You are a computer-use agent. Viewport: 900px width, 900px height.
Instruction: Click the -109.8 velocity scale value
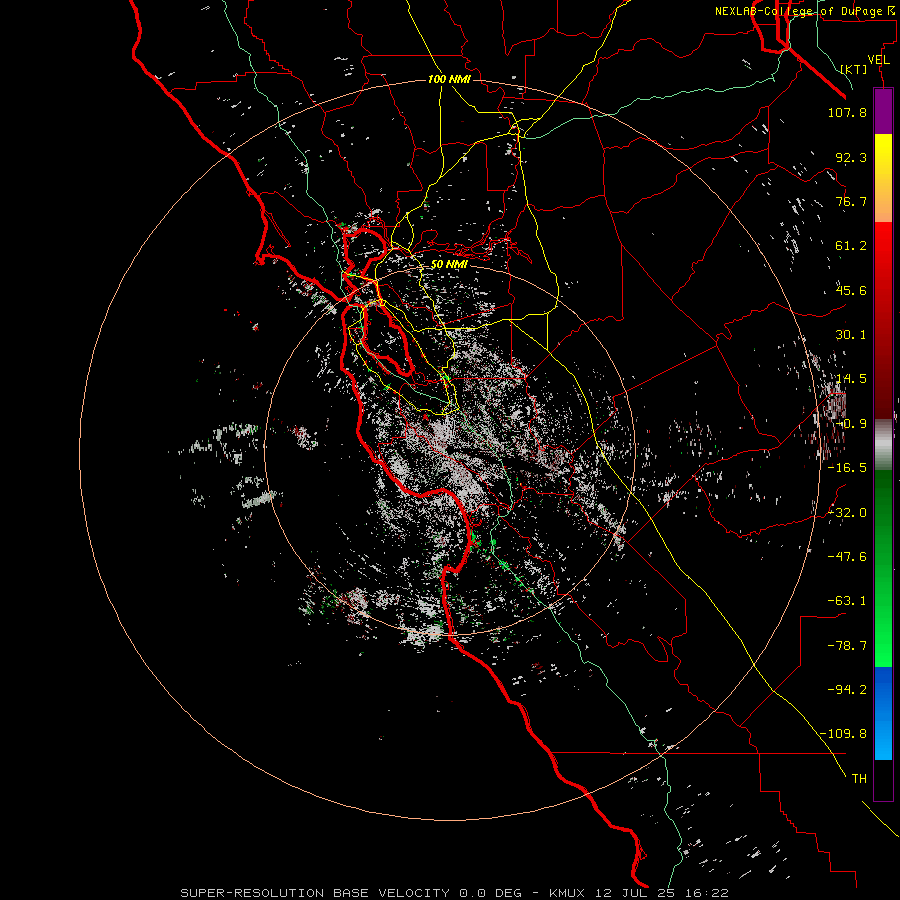[x=843, y=734]
